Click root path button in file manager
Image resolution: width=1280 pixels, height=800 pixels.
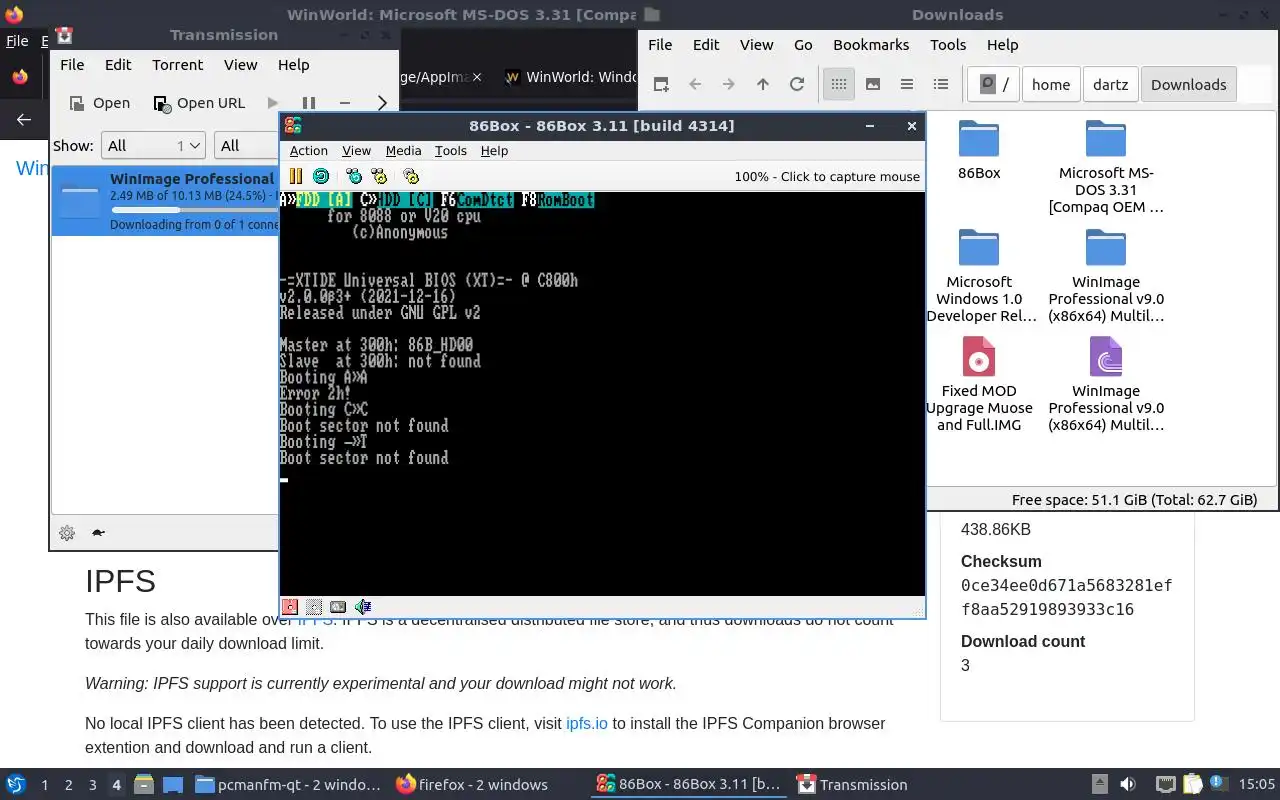994,84
